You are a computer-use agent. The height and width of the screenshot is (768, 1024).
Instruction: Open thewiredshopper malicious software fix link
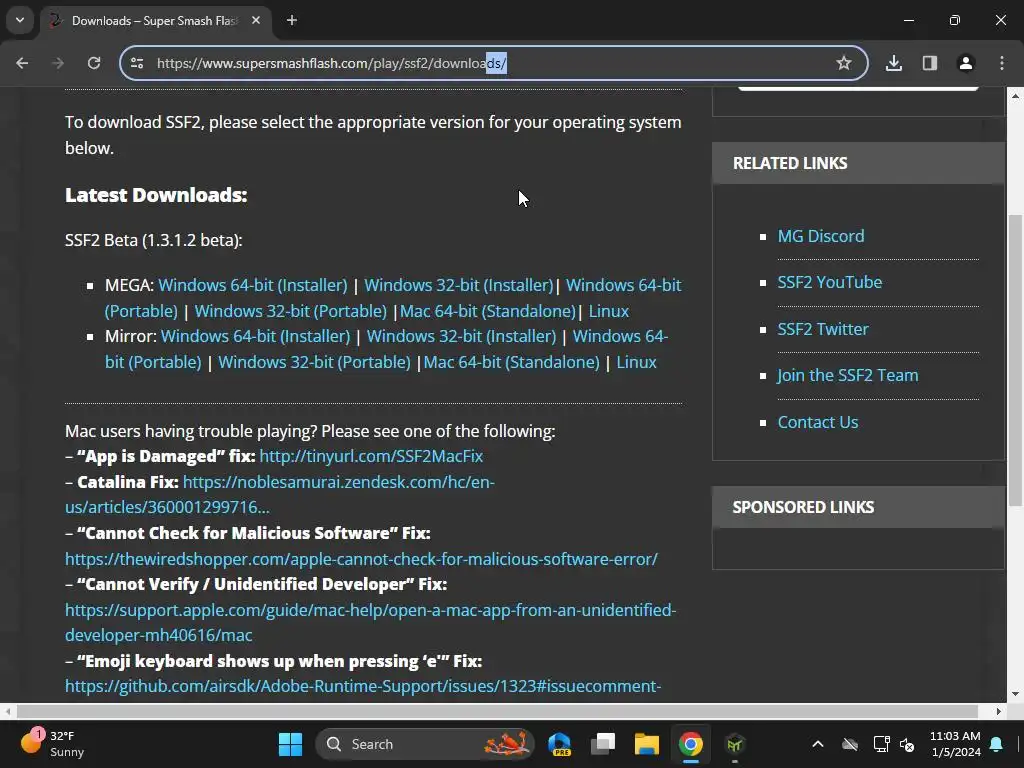coord(361,559)
